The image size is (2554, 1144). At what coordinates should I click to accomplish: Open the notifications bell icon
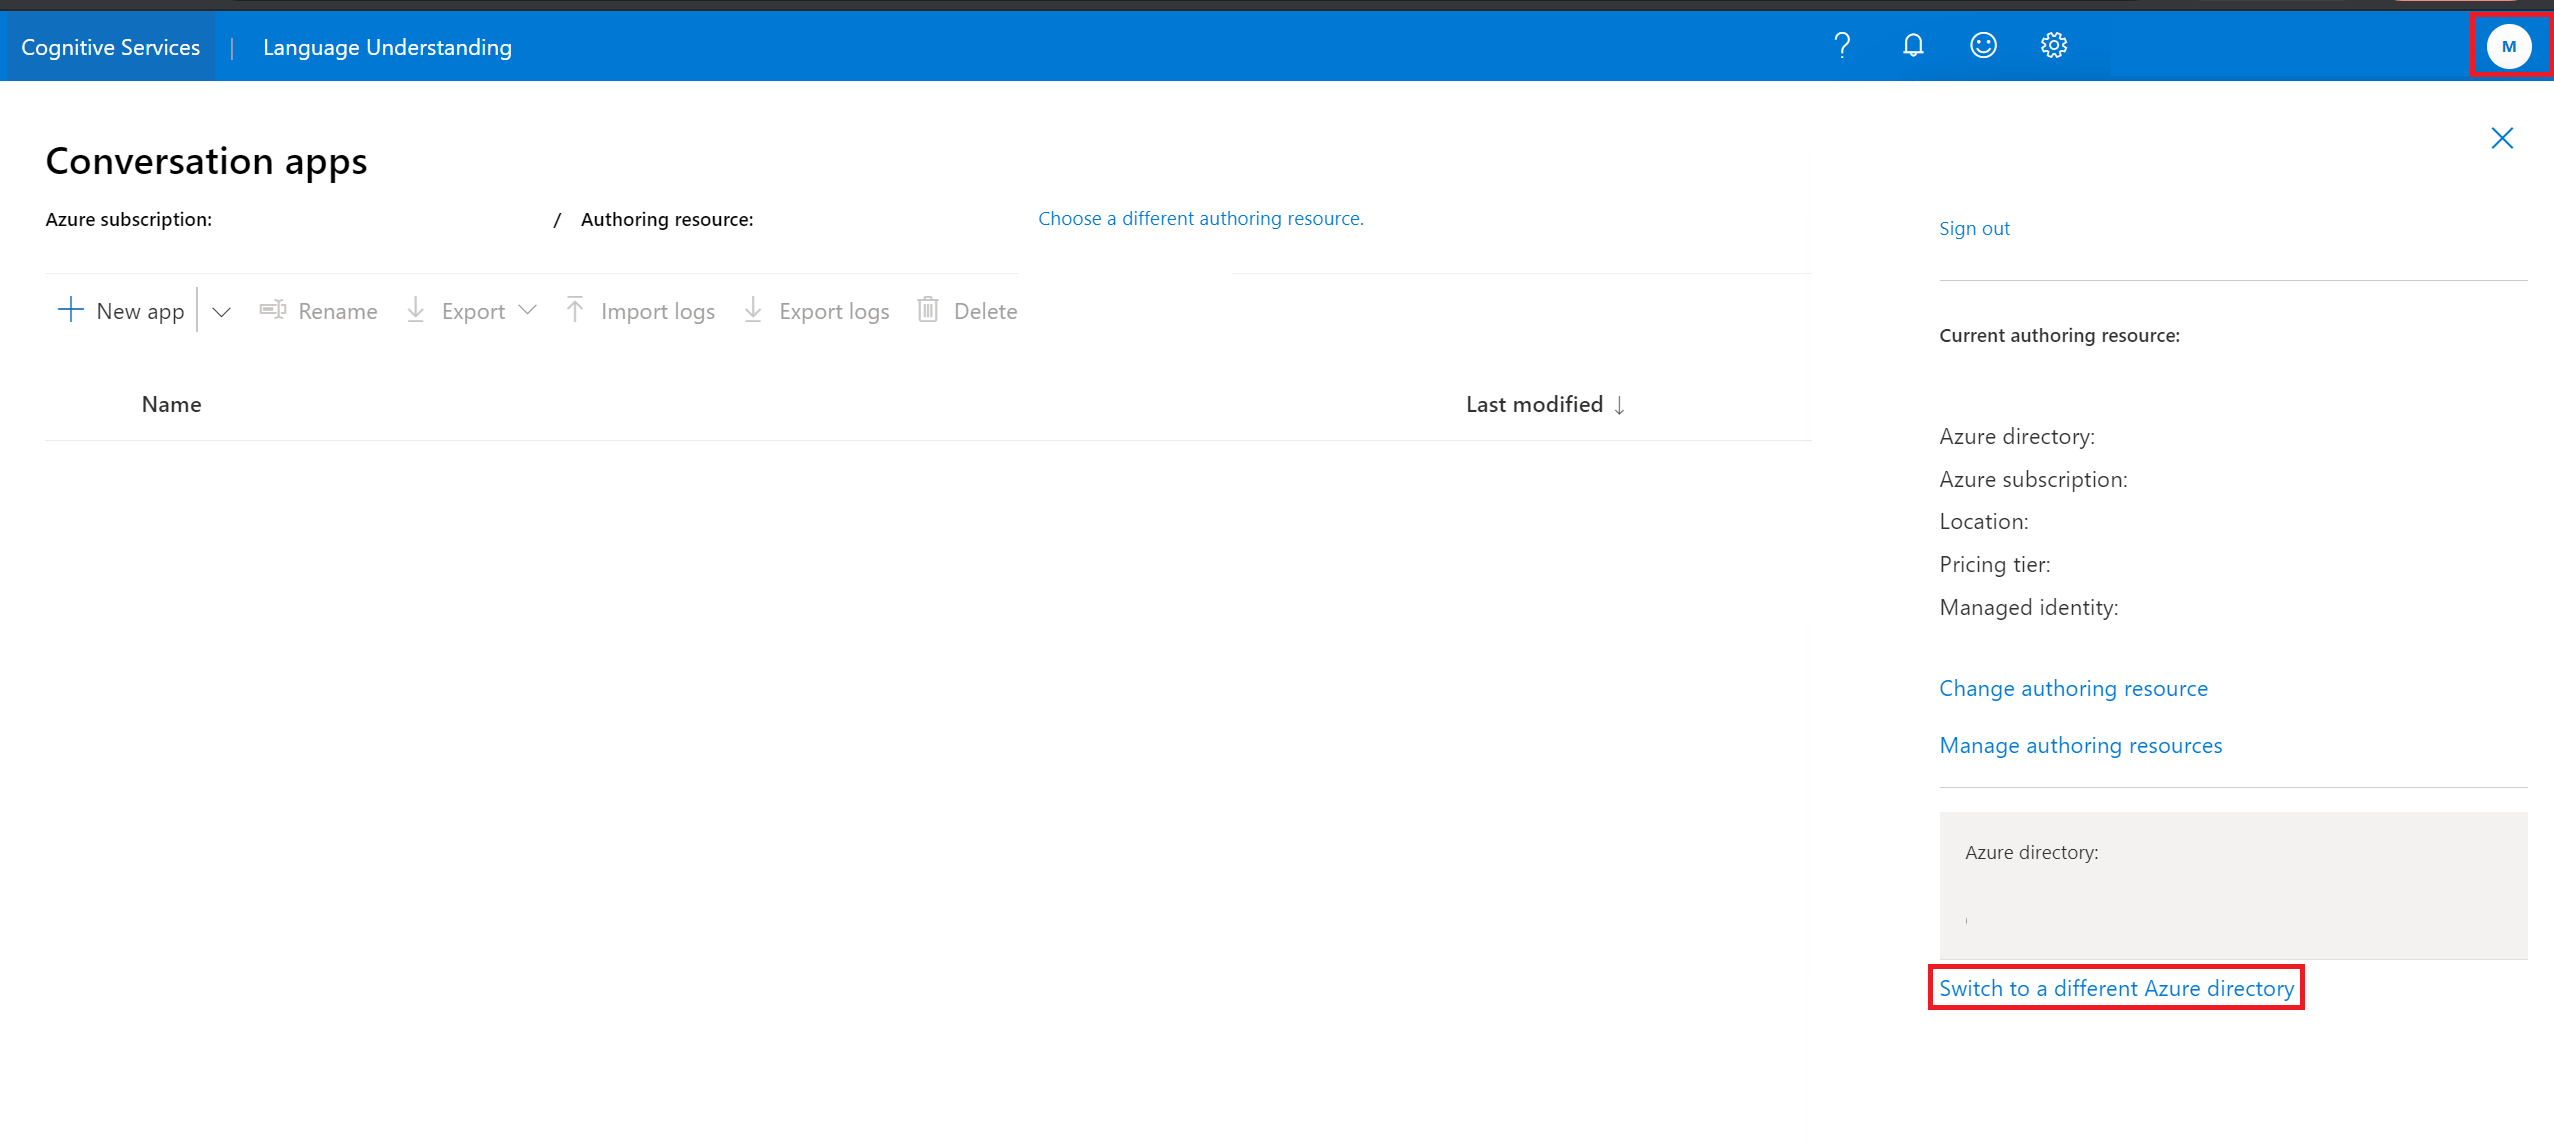(1913, 45)
